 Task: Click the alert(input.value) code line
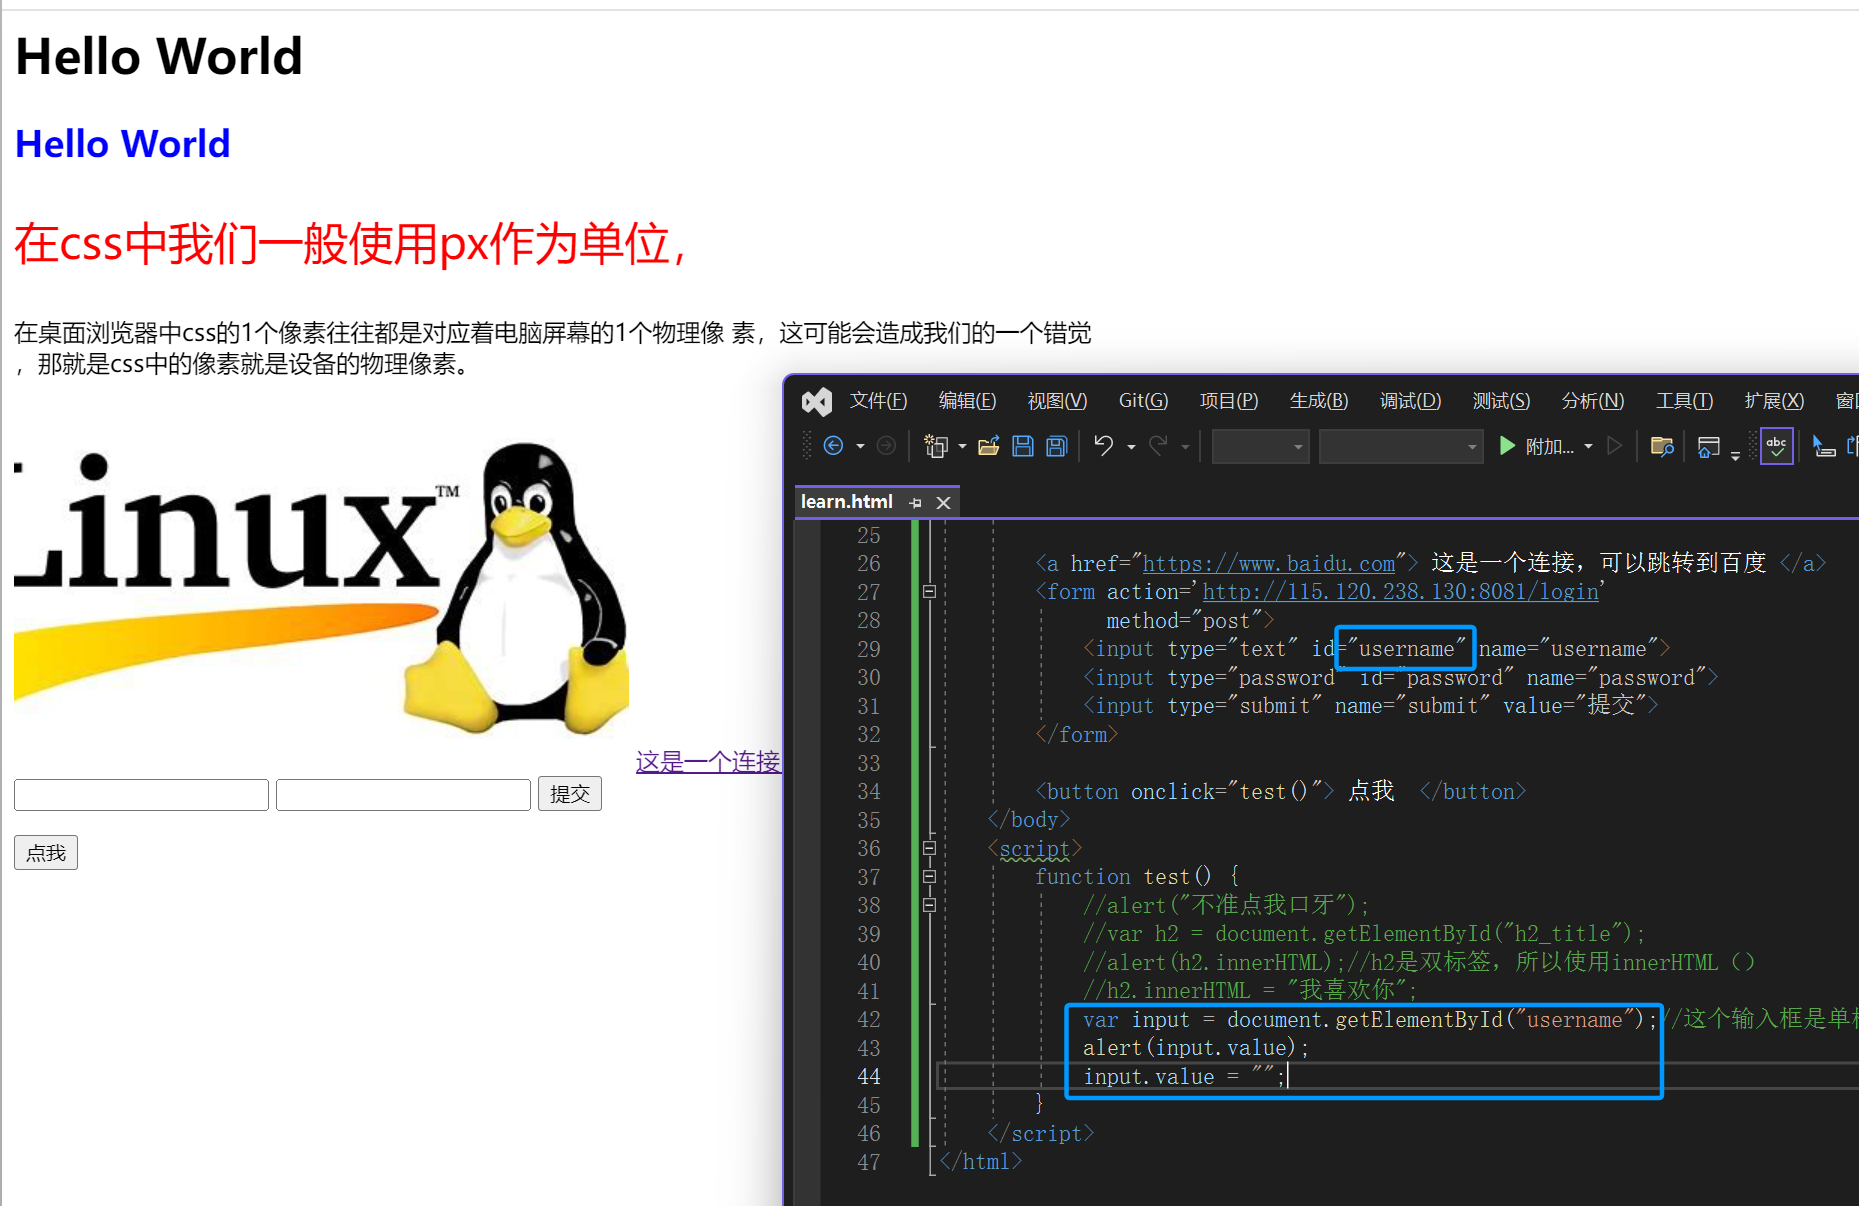click(x=1196, y=1048)
